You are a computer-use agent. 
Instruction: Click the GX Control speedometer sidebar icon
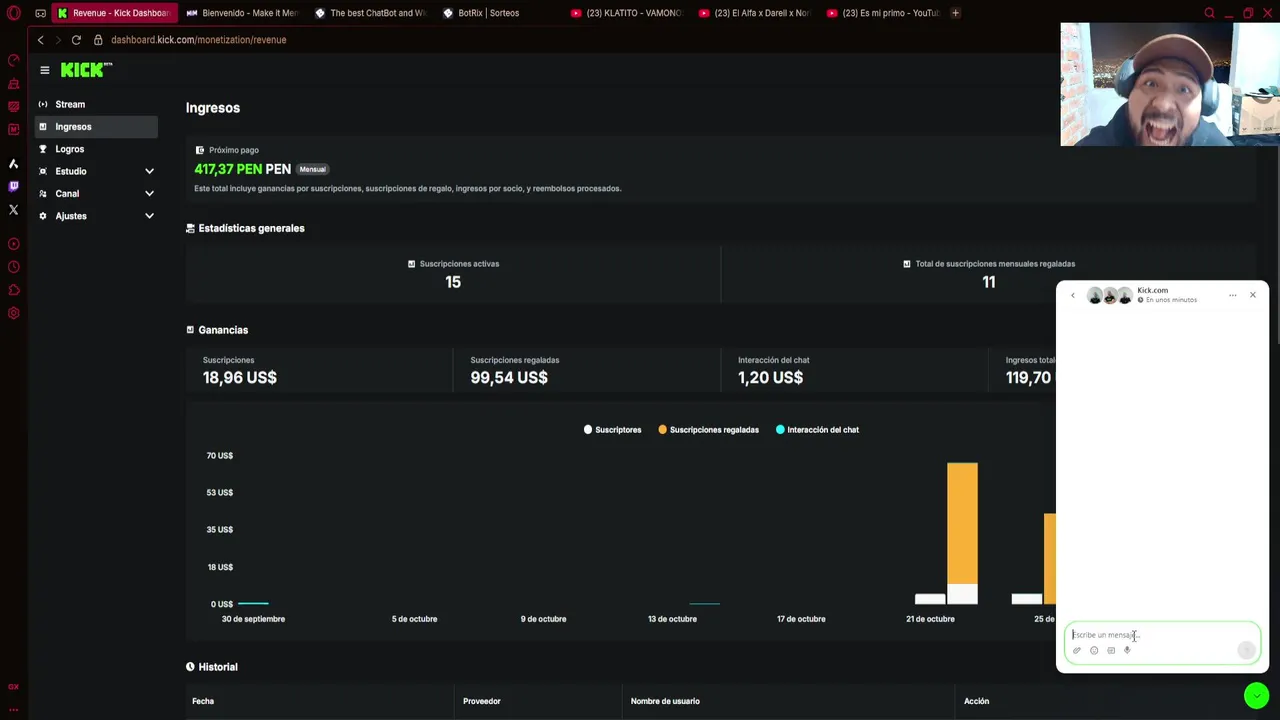click(13, 60)
